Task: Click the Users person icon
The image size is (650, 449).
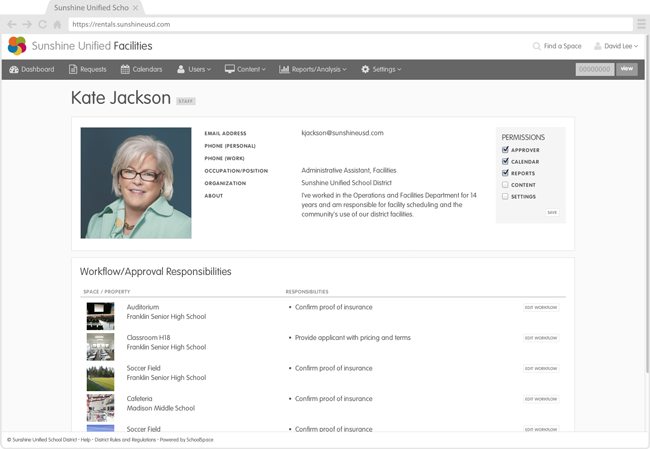Action: pyautogui.click(x=181, y=69)
